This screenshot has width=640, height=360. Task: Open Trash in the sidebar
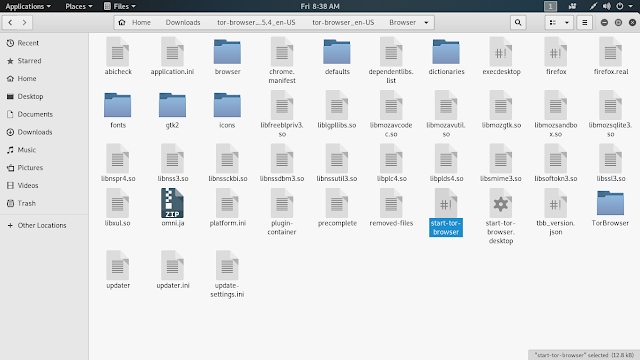pyautogui.click(x=44, y=203)
